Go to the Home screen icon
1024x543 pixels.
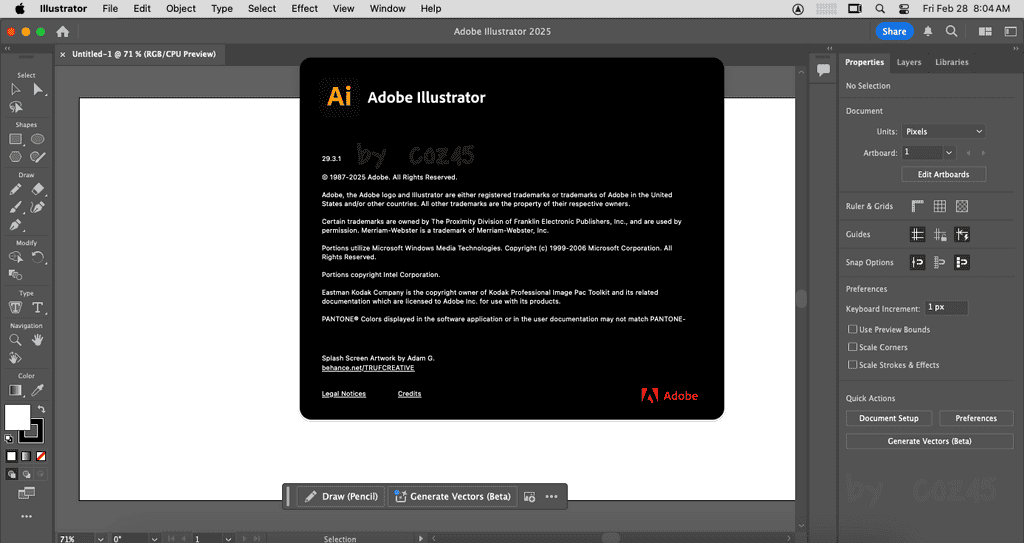click(x=63, y=31)
